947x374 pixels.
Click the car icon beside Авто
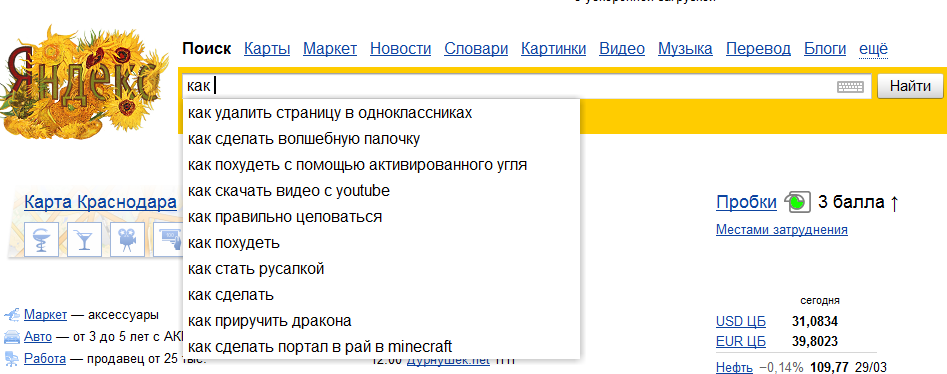point(11,337)
